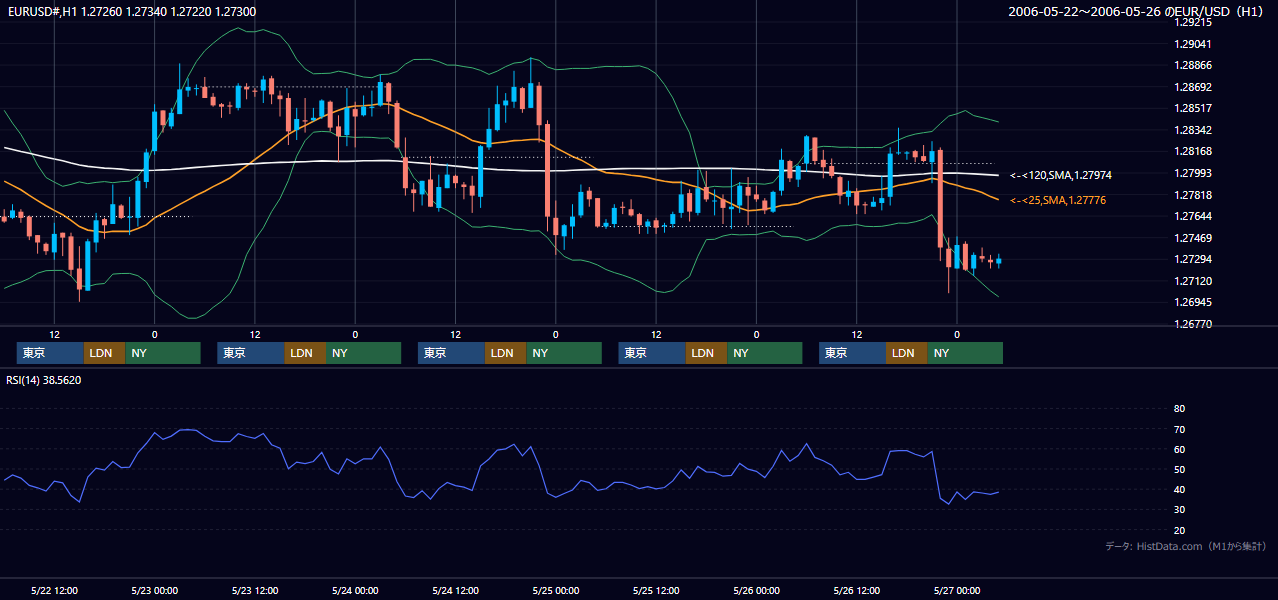Viewport: 1278px width, 600px height.
Task: Click RSI axis level 60
Action: tap(1179, 449)
